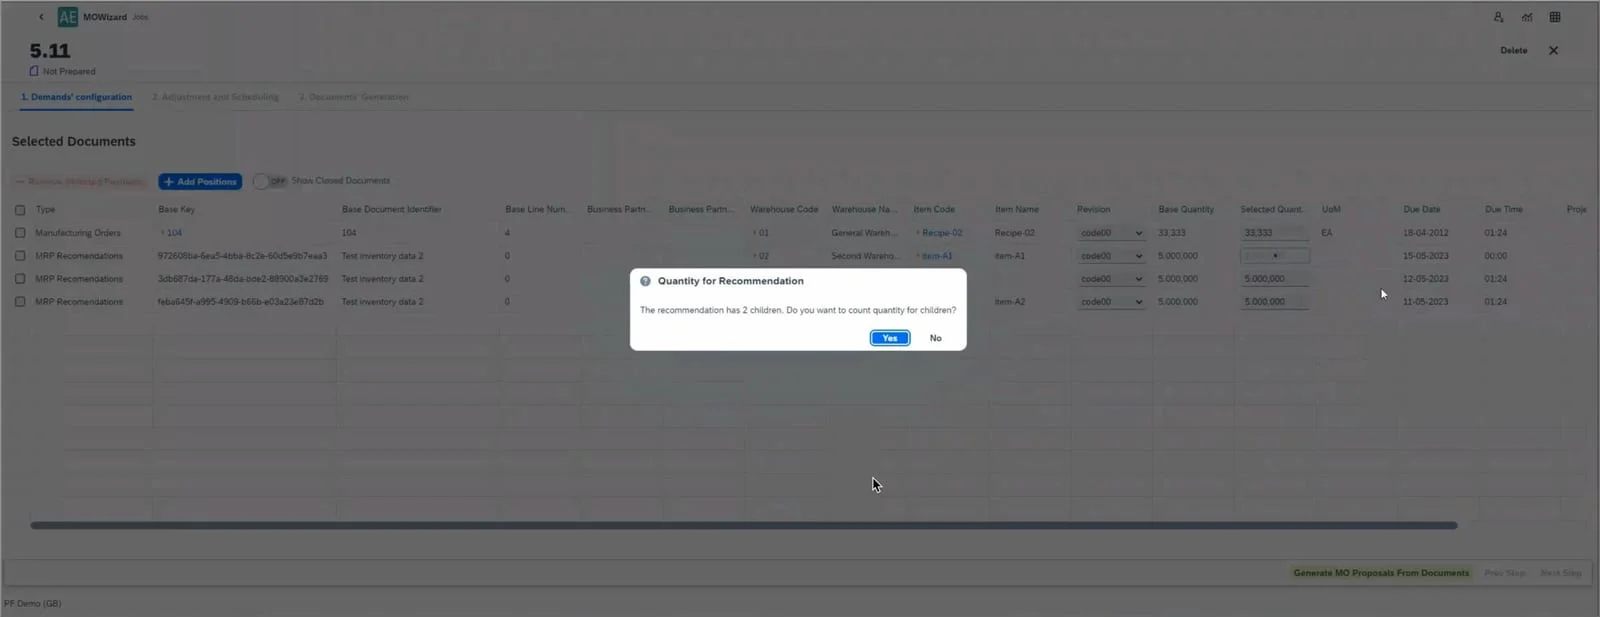Click Generate MO Proposals From Documents
The image size is (1600, 617).
[x=1381, y=573]
